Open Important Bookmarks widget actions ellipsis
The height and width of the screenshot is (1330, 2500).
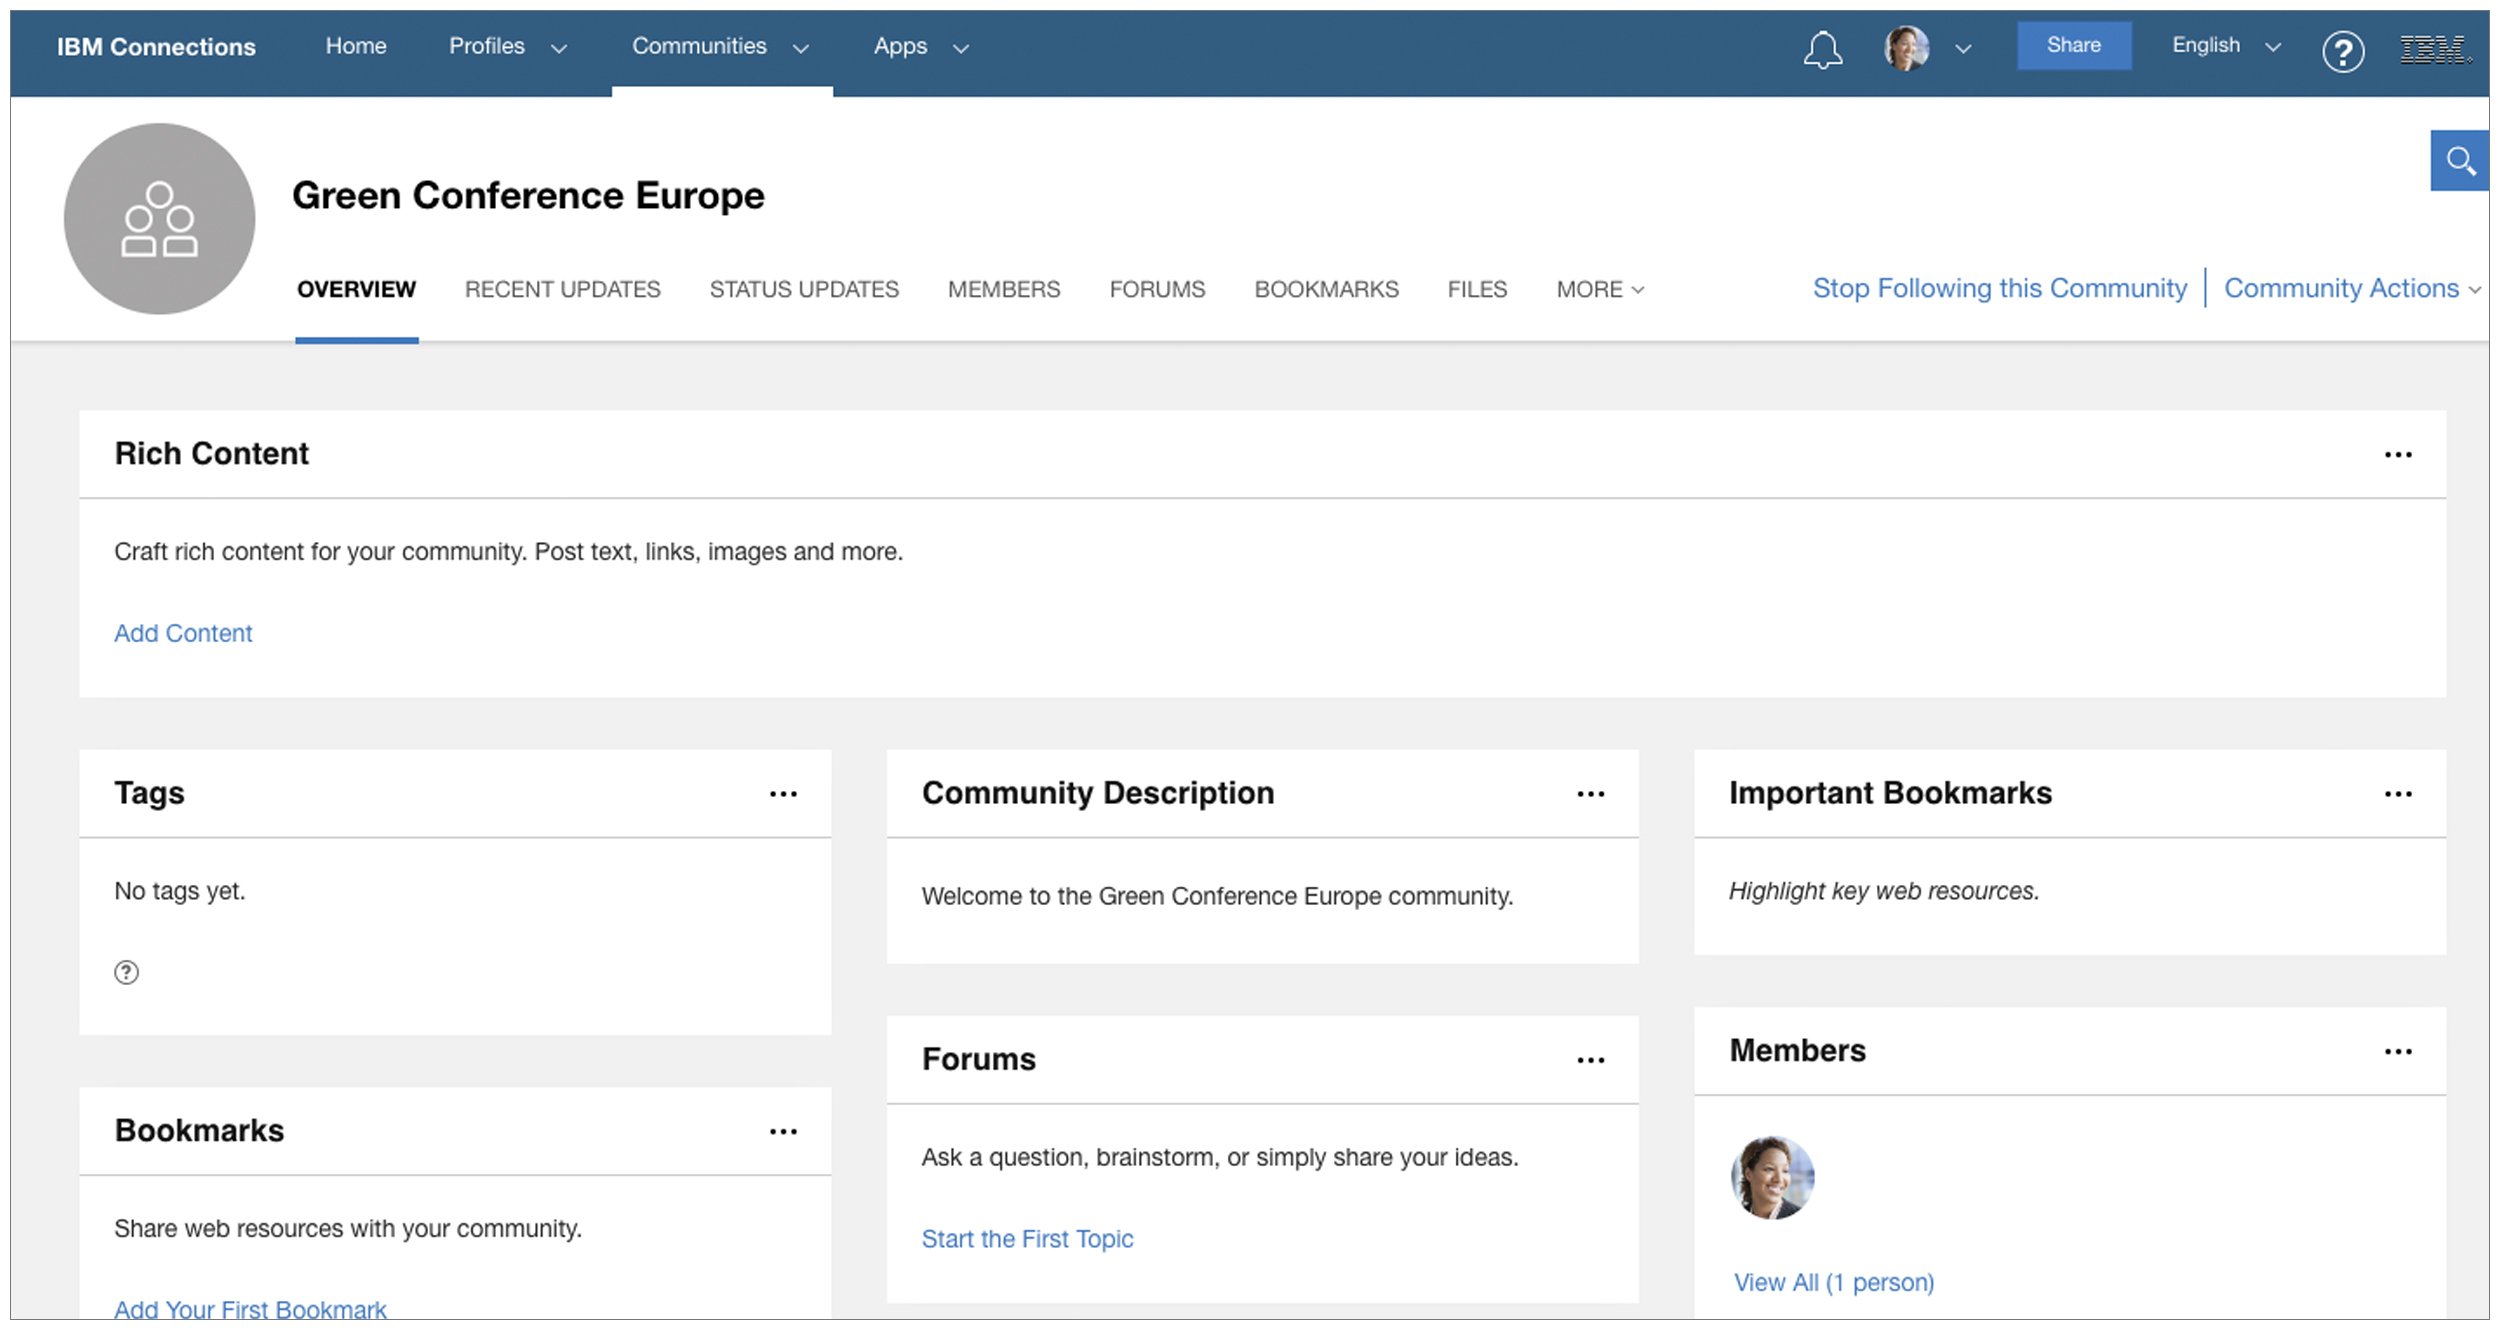[2398, 794]
